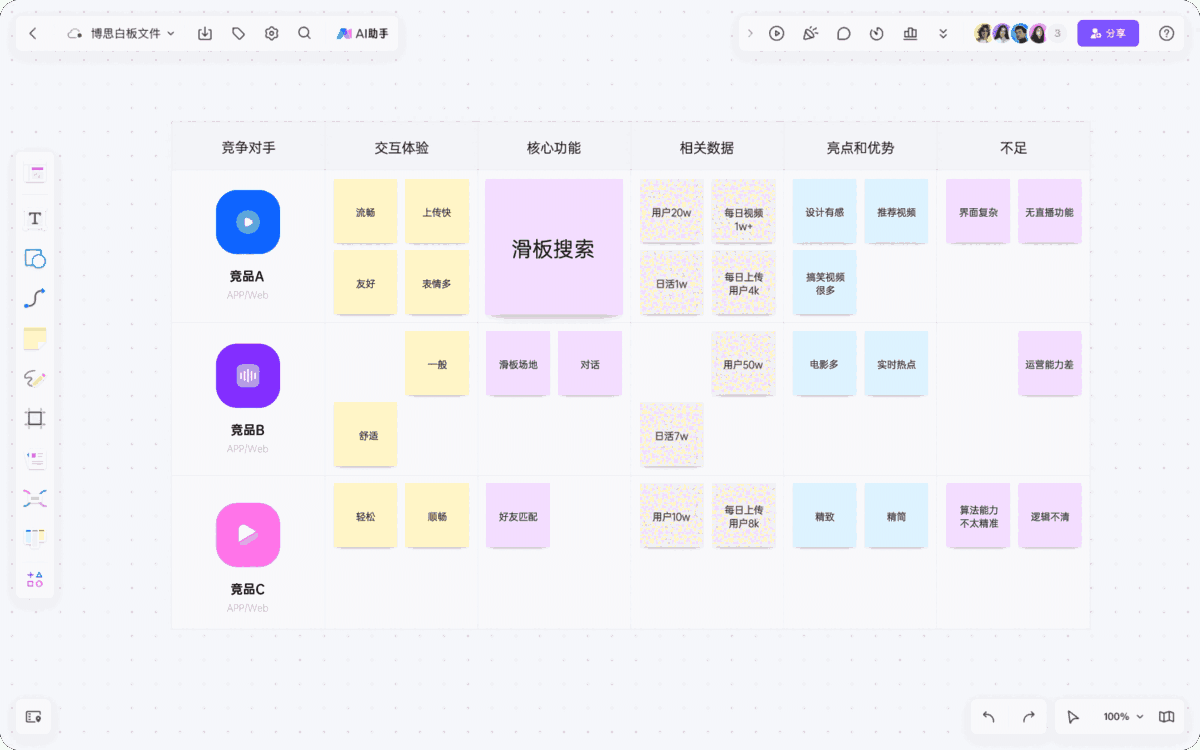Launch the AI助手 assistant
Image resolution: width=1200 pixels, height=750 pixels.
coord(363,33)
